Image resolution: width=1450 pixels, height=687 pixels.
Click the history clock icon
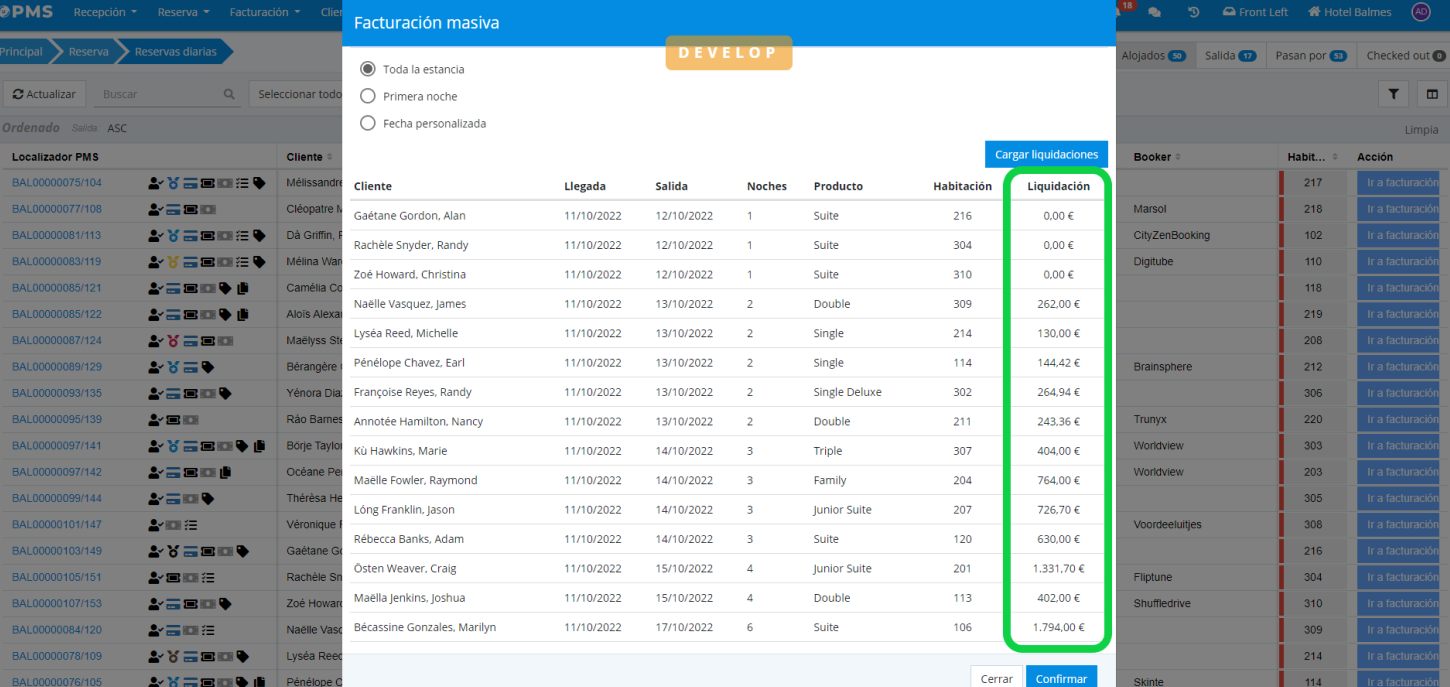pyautogui.click(x=1193, y=13)
